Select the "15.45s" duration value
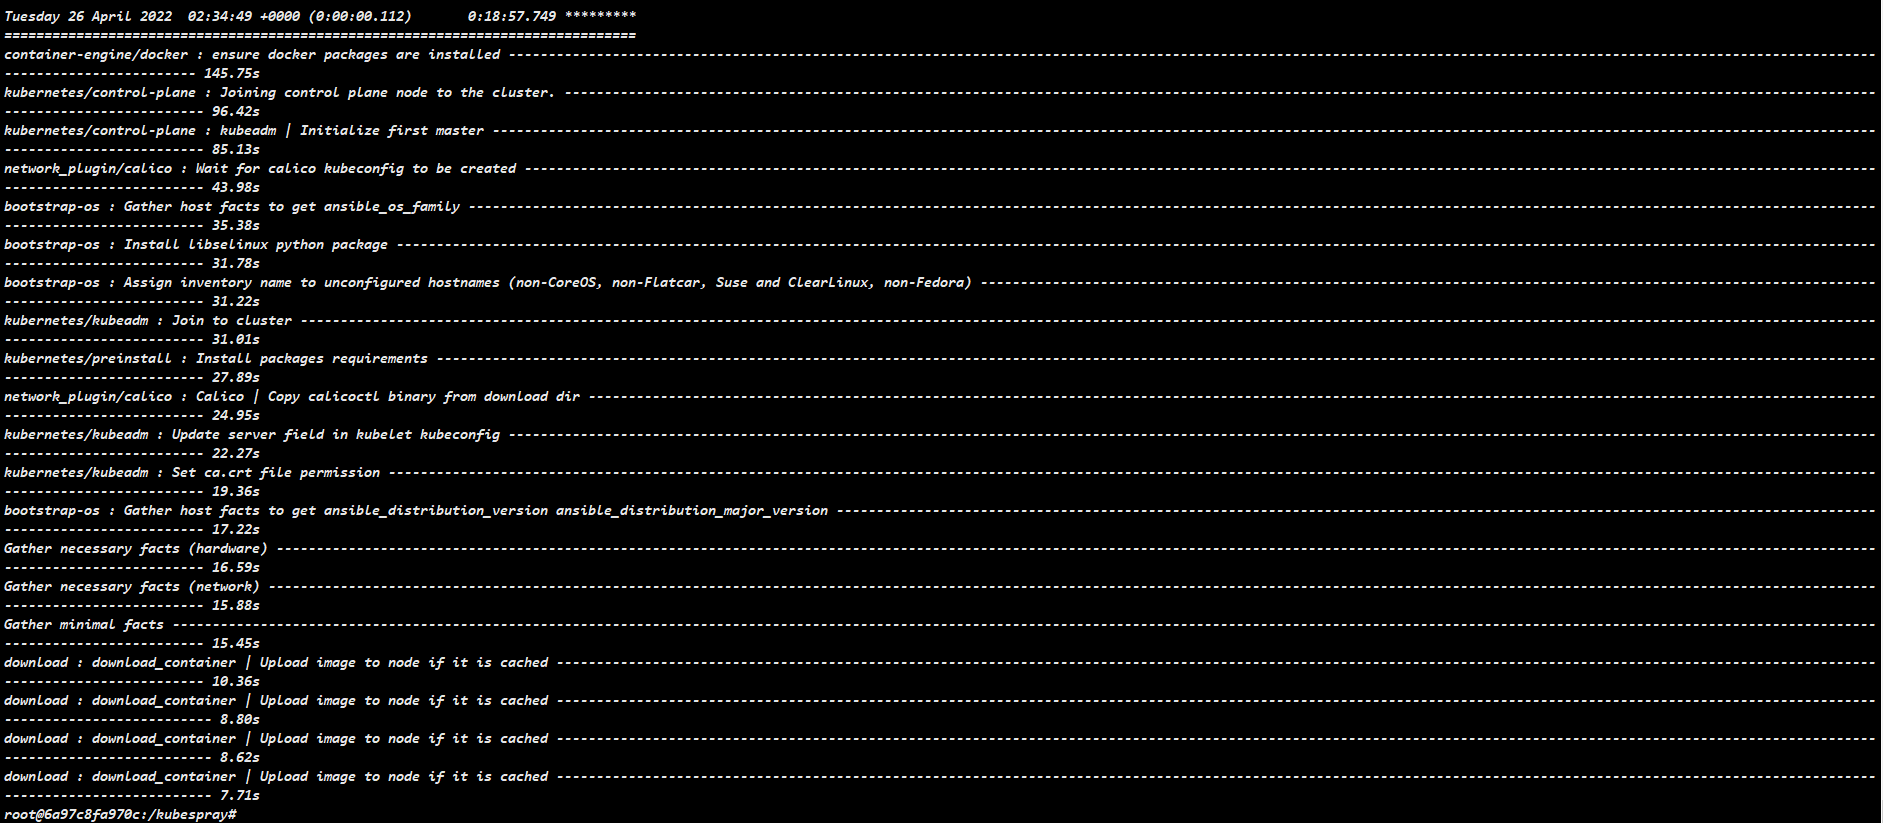The width and height of the screenshot is (1883, 823). (x=236, y=643)
